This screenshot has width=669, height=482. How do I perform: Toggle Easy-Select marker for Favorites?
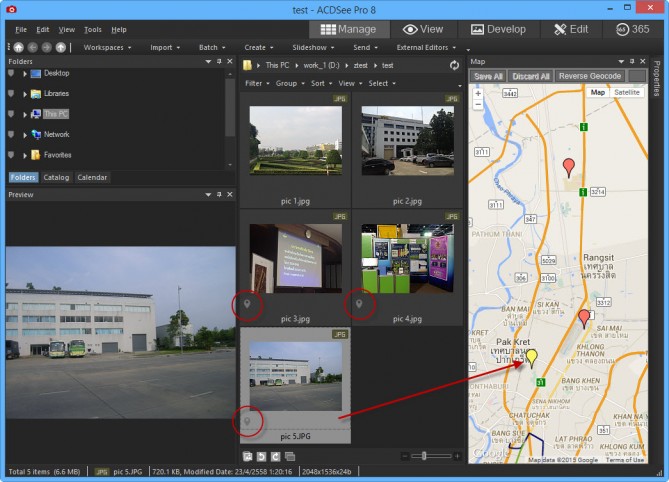pyautogui.click(x=11, y=155)
